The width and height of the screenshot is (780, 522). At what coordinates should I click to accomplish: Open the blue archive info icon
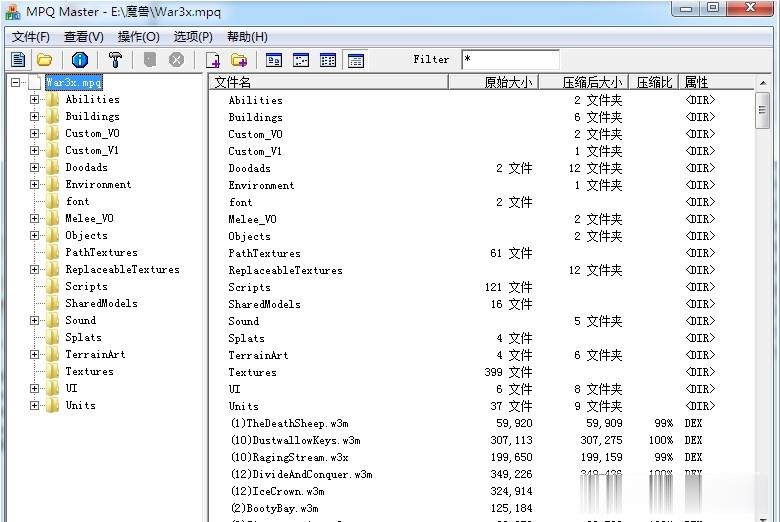click(x=80, y=60)
